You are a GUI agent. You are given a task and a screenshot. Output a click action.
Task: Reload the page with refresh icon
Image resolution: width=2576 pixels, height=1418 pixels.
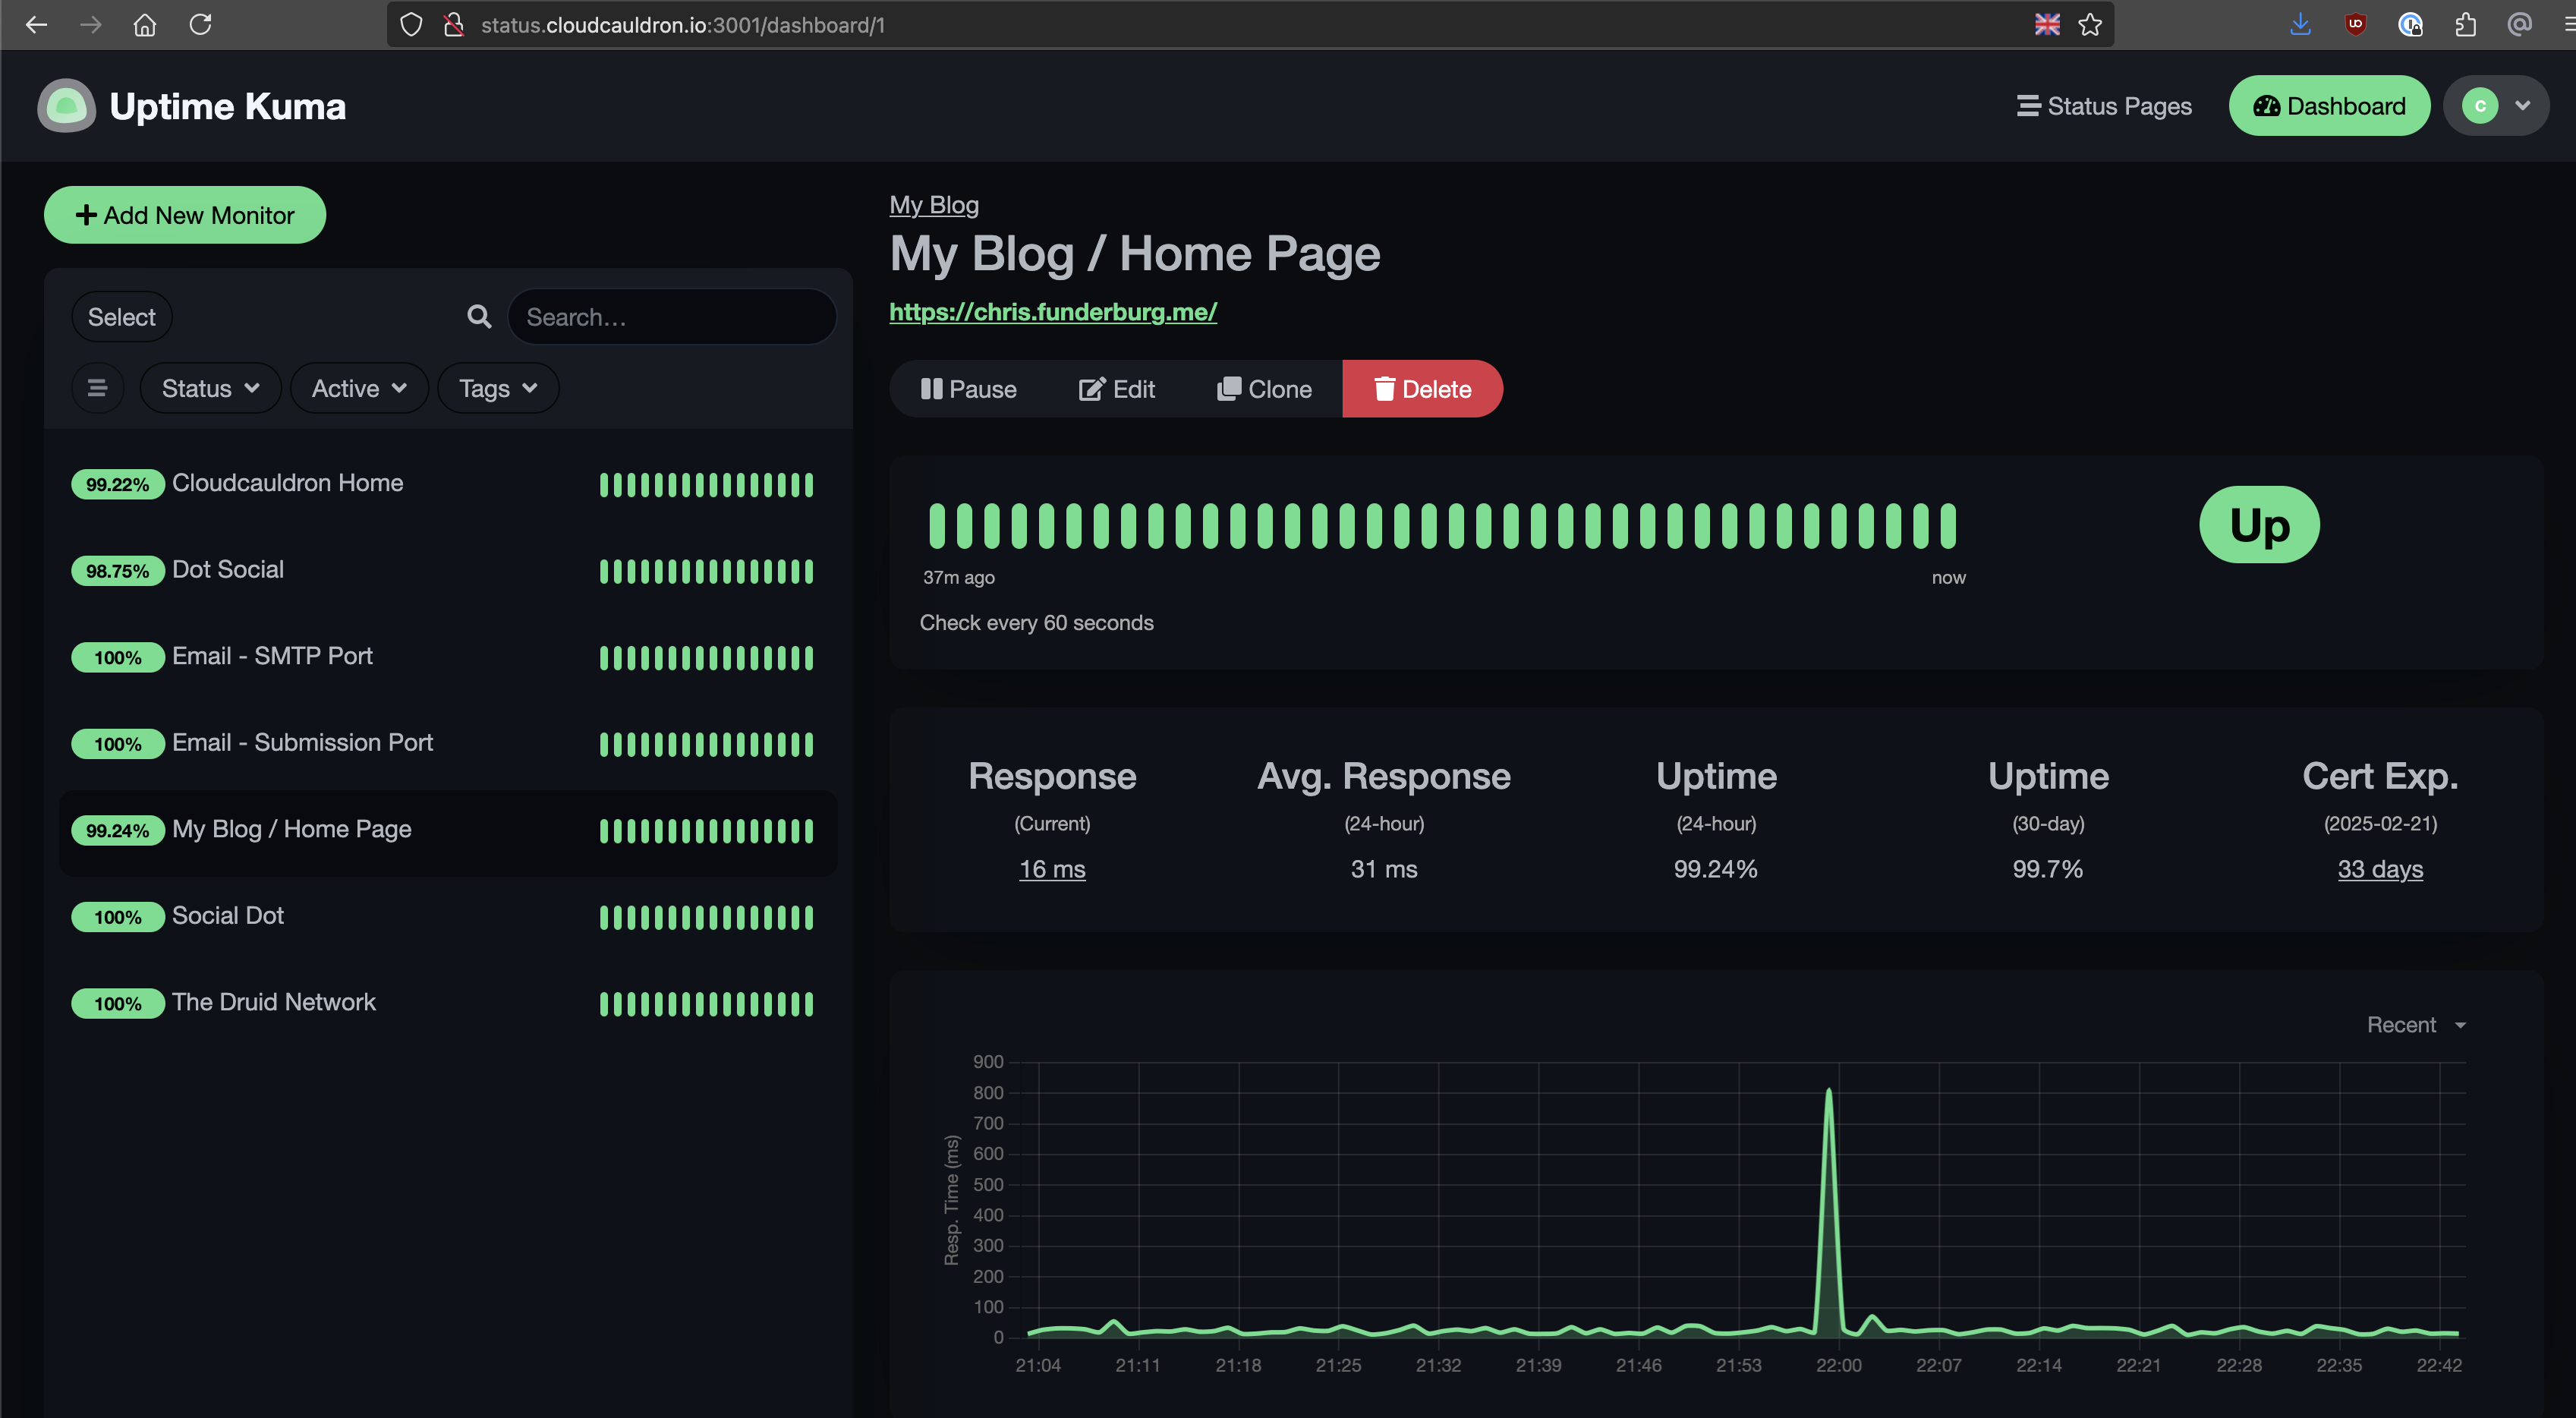tap(200, 24)
